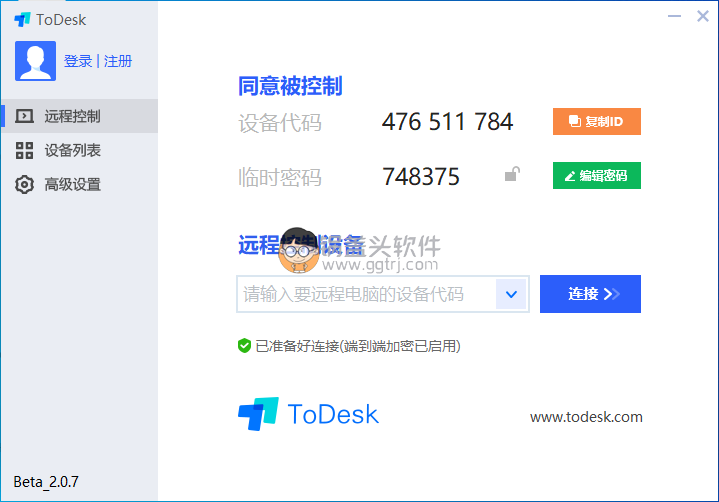Image resolution: width=719 pixels, height=502 pixels.
Task: Click the 同意被控制 heading
Action: [x=290, y=86]
